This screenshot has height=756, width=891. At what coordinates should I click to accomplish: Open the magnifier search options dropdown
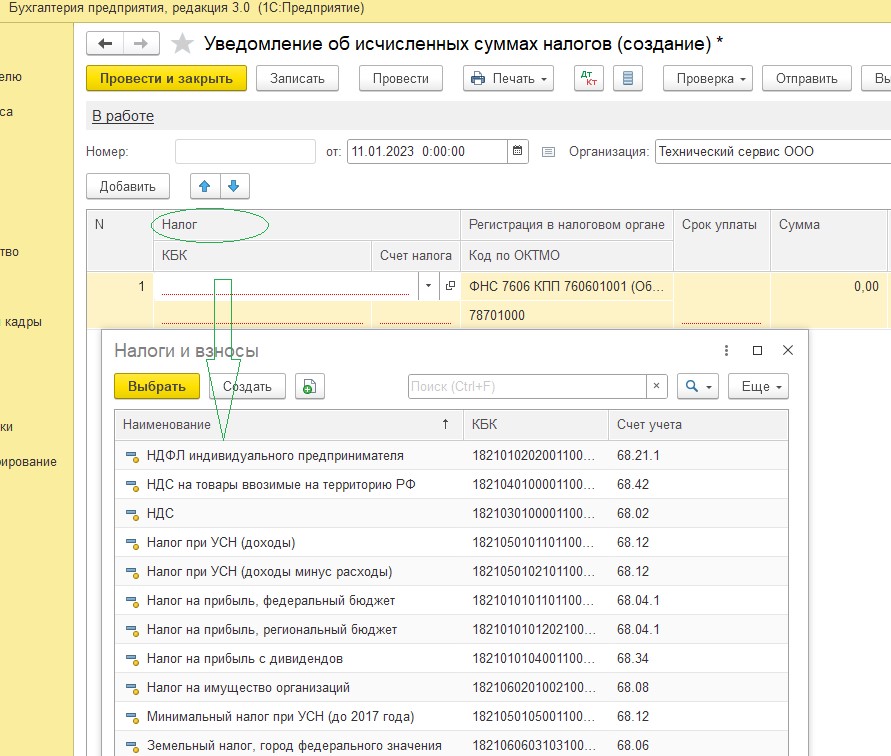click(697, 387)
